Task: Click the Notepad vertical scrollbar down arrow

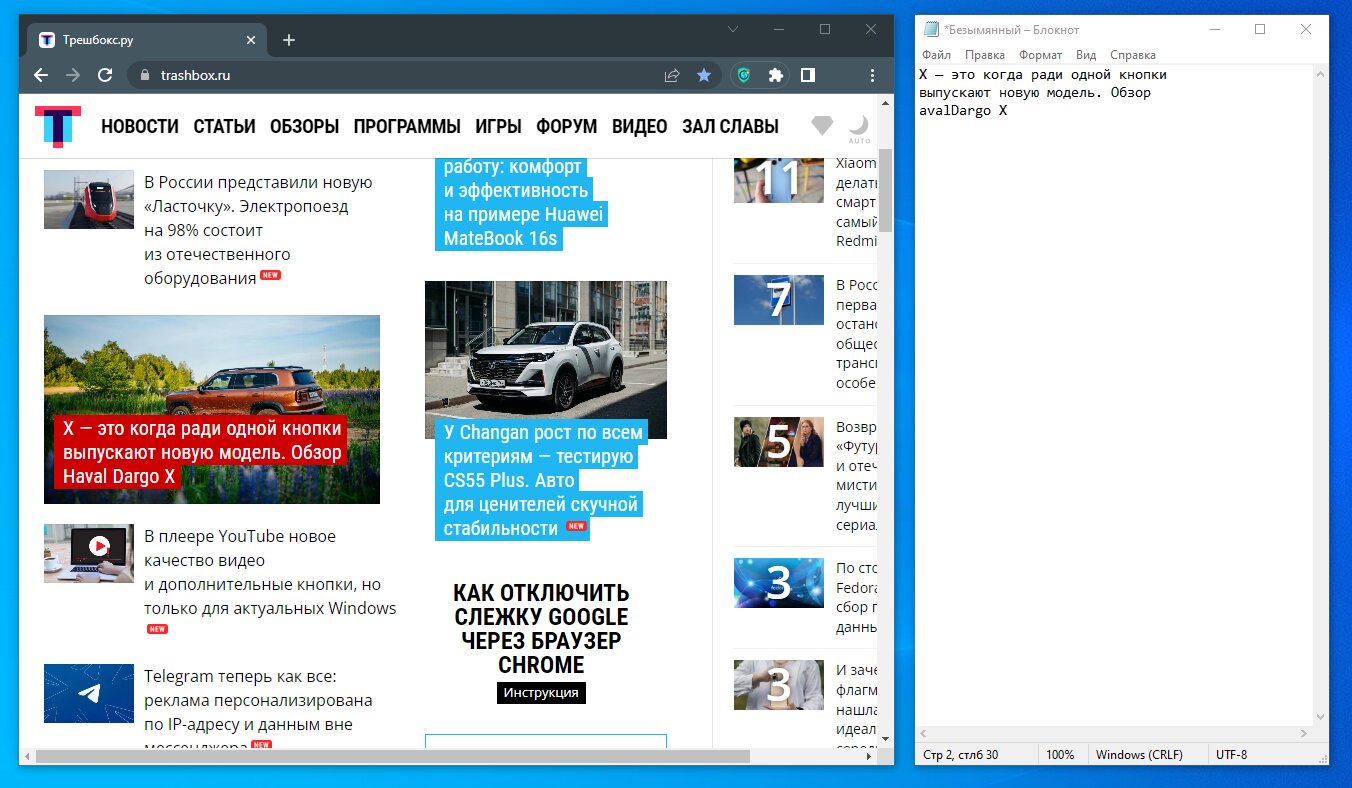Action: [1321, 717]
